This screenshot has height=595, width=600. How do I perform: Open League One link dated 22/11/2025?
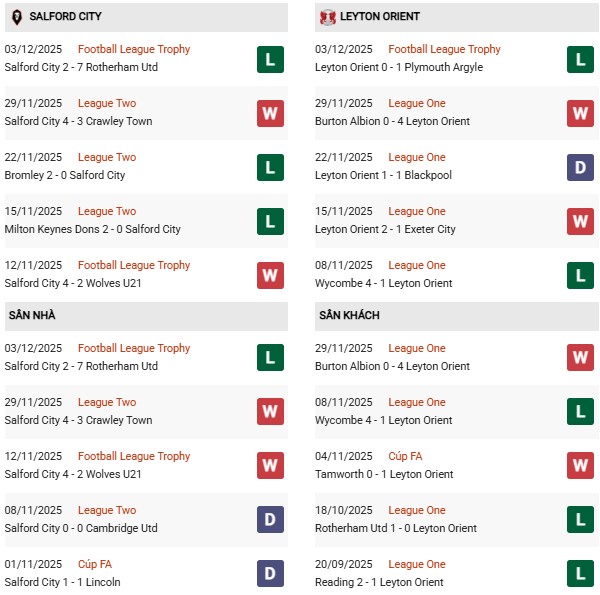(417, 157)
